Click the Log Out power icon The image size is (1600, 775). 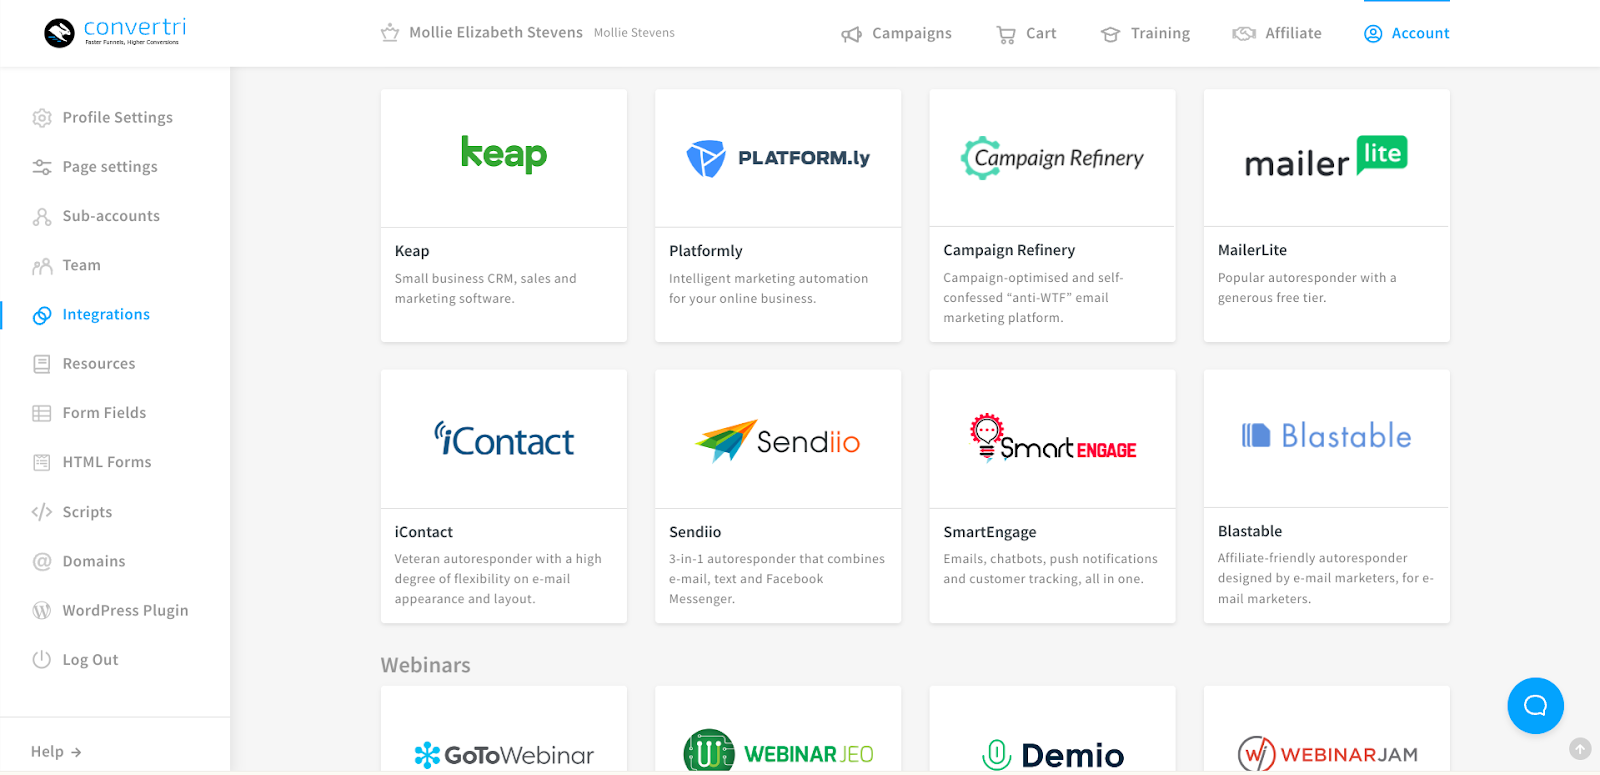[42, 660]
